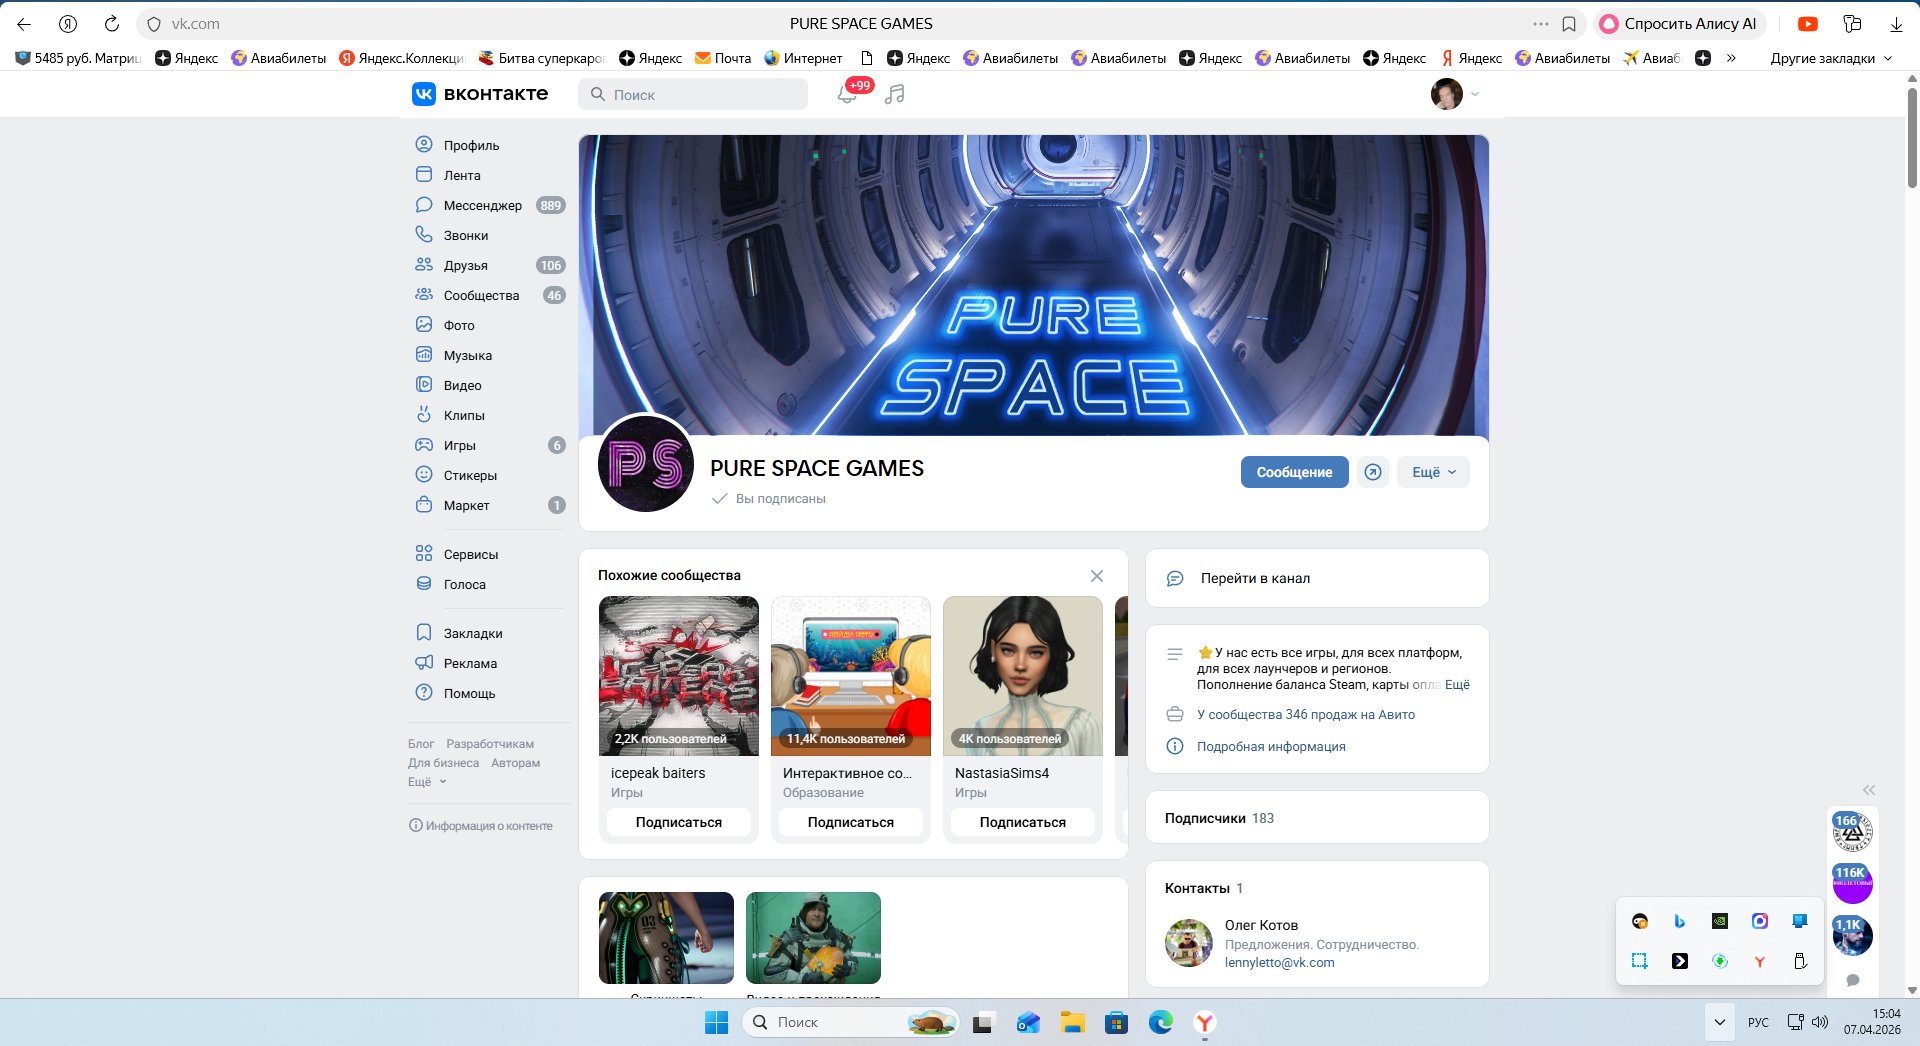
Task: Click the Маркет bag icon
Action: point(424,505)
